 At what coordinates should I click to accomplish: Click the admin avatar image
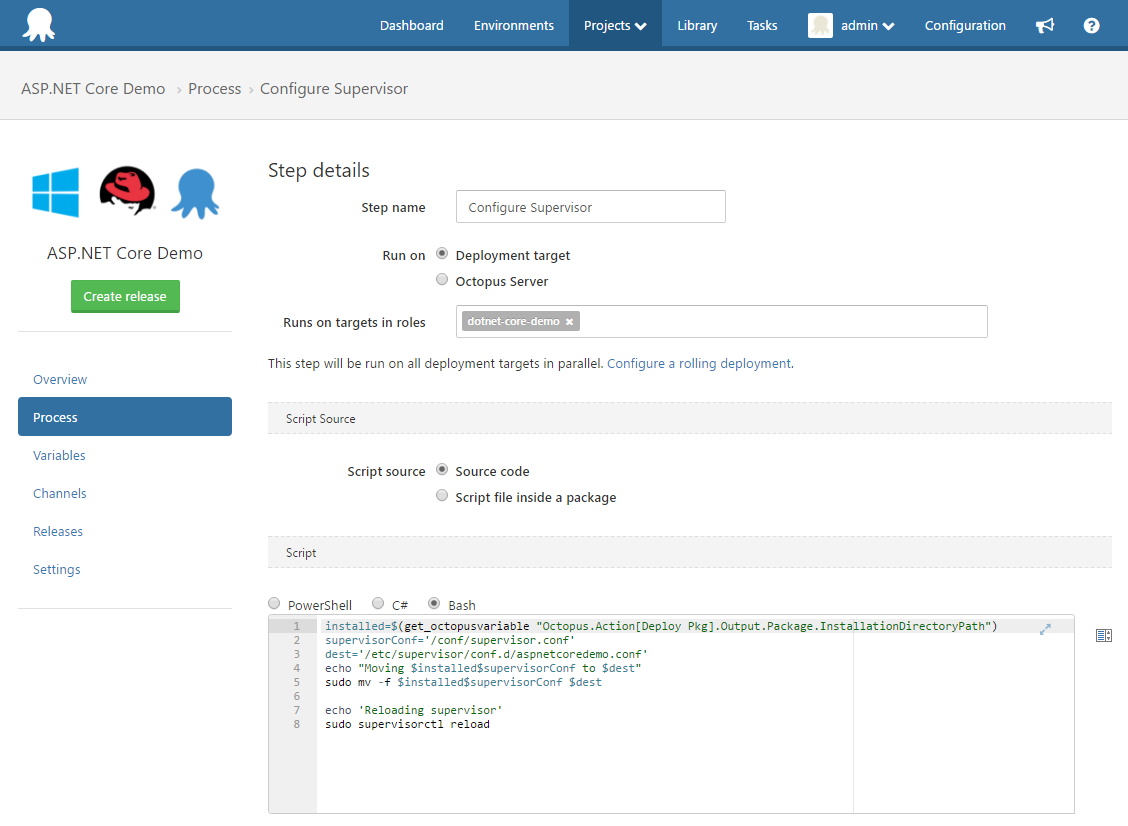click(820, 24)
